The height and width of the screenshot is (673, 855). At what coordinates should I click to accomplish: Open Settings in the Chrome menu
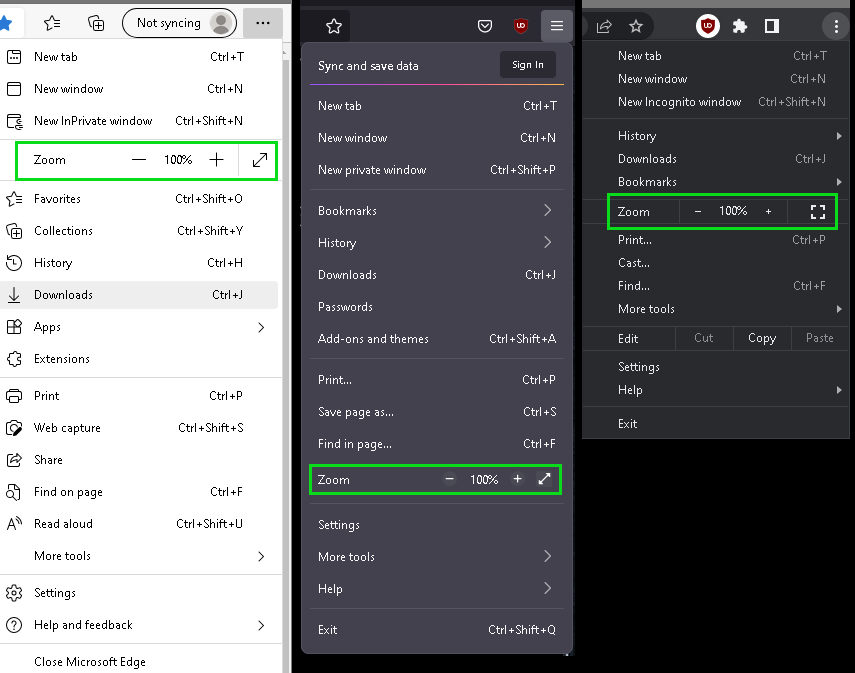715,366
